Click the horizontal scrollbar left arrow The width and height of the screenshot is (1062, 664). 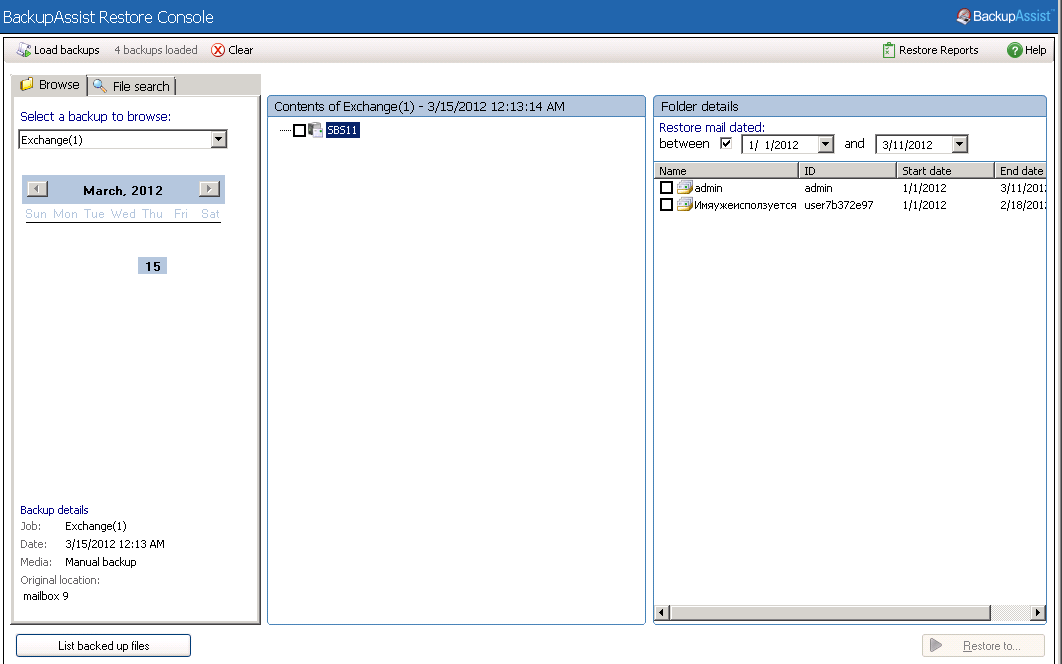point(662,613)
